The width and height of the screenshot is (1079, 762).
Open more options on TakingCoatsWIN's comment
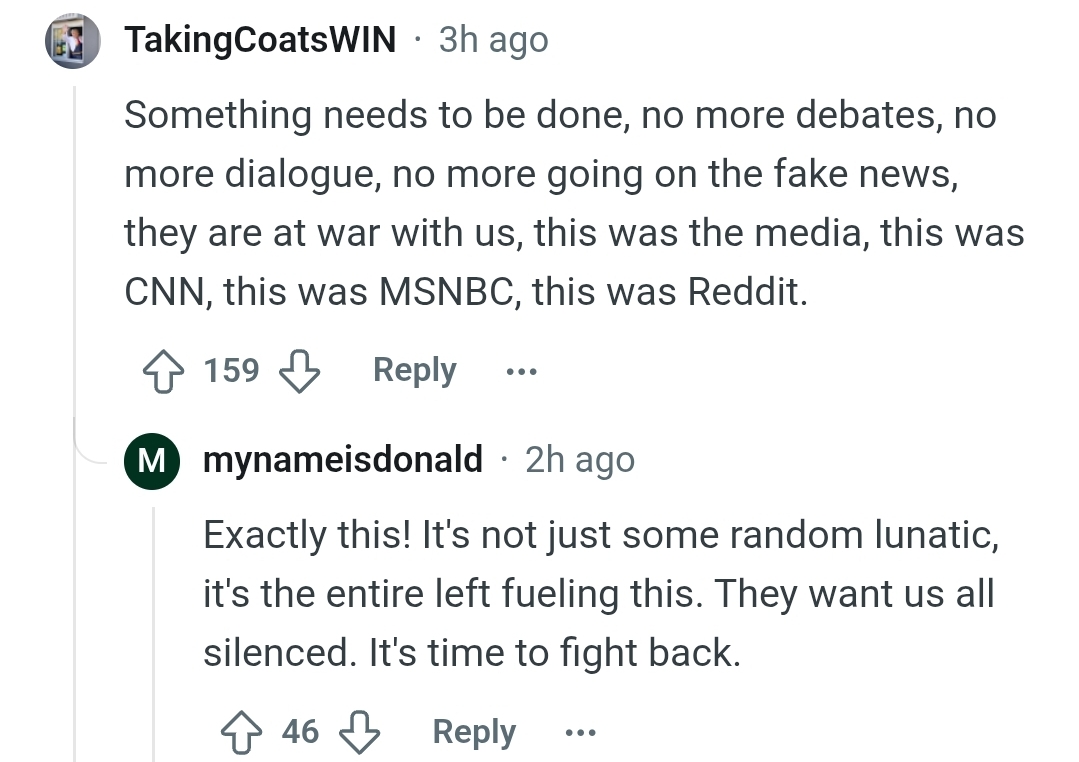click(x=522, y=372)
